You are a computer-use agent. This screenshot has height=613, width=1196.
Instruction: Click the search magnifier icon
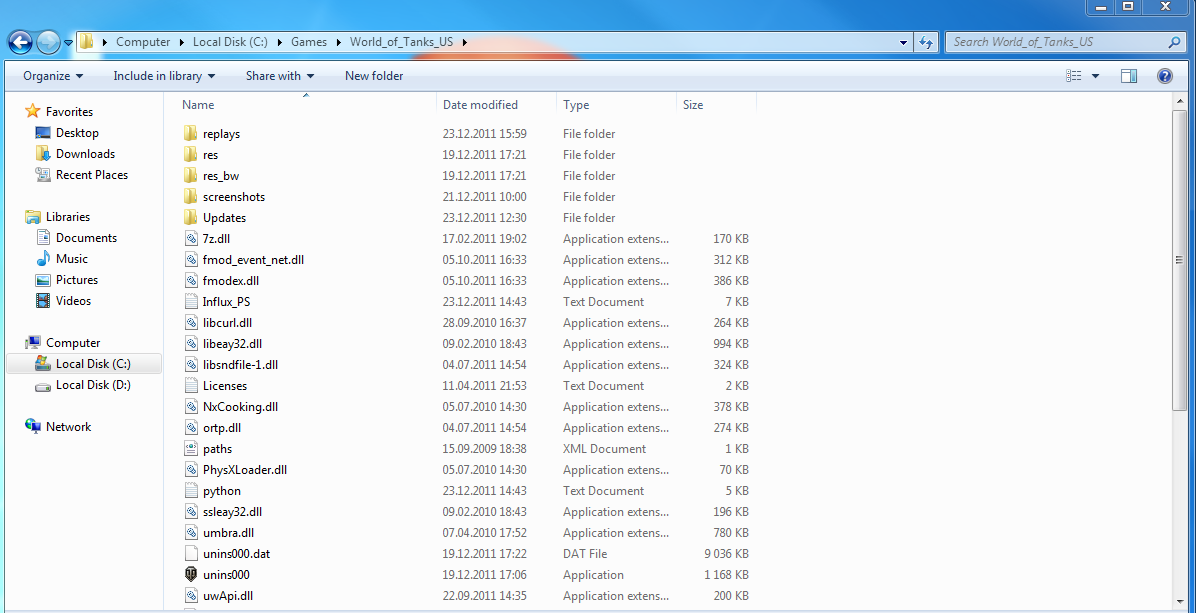pos(1175,42)
